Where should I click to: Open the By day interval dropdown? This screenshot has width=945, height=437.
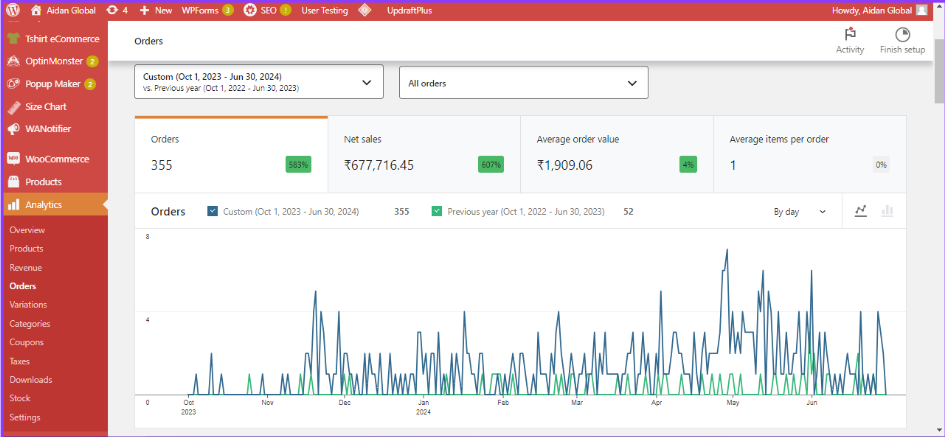800,212
